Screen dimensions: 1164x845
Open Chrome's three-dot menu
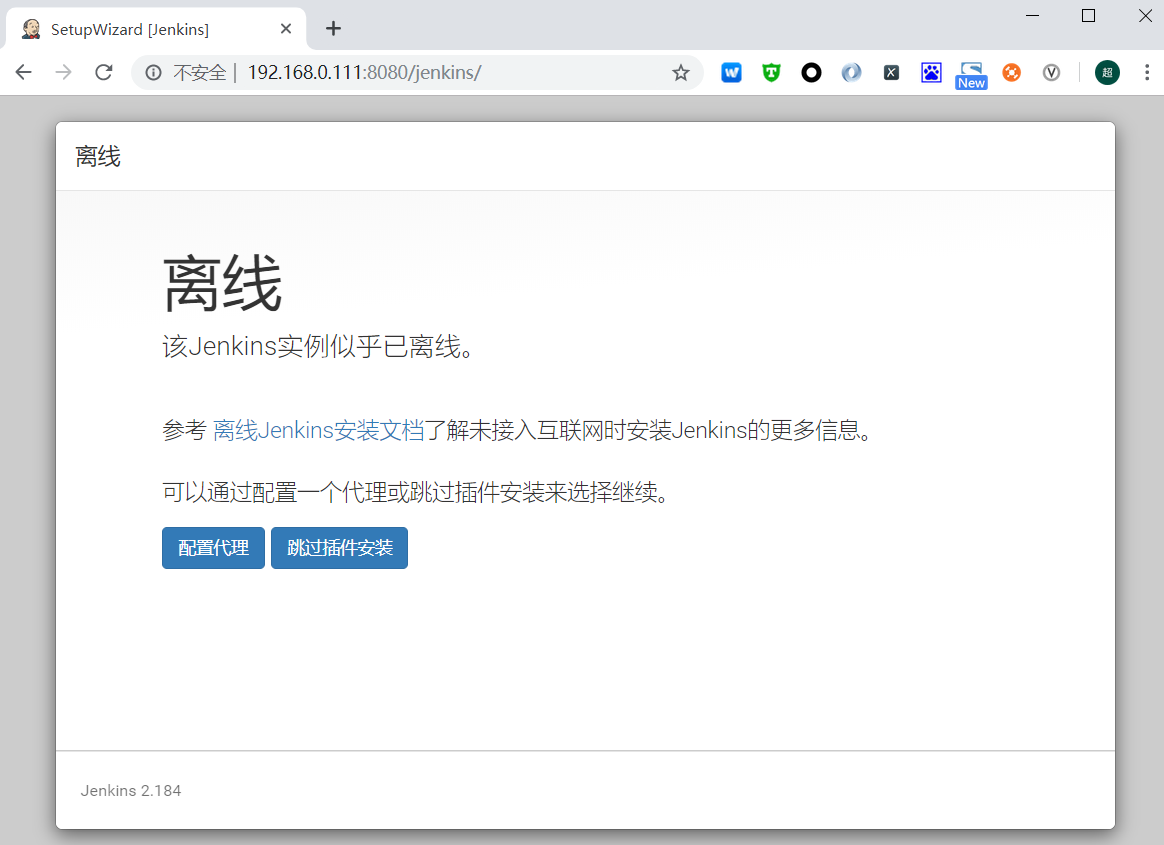click(1146, 72)
